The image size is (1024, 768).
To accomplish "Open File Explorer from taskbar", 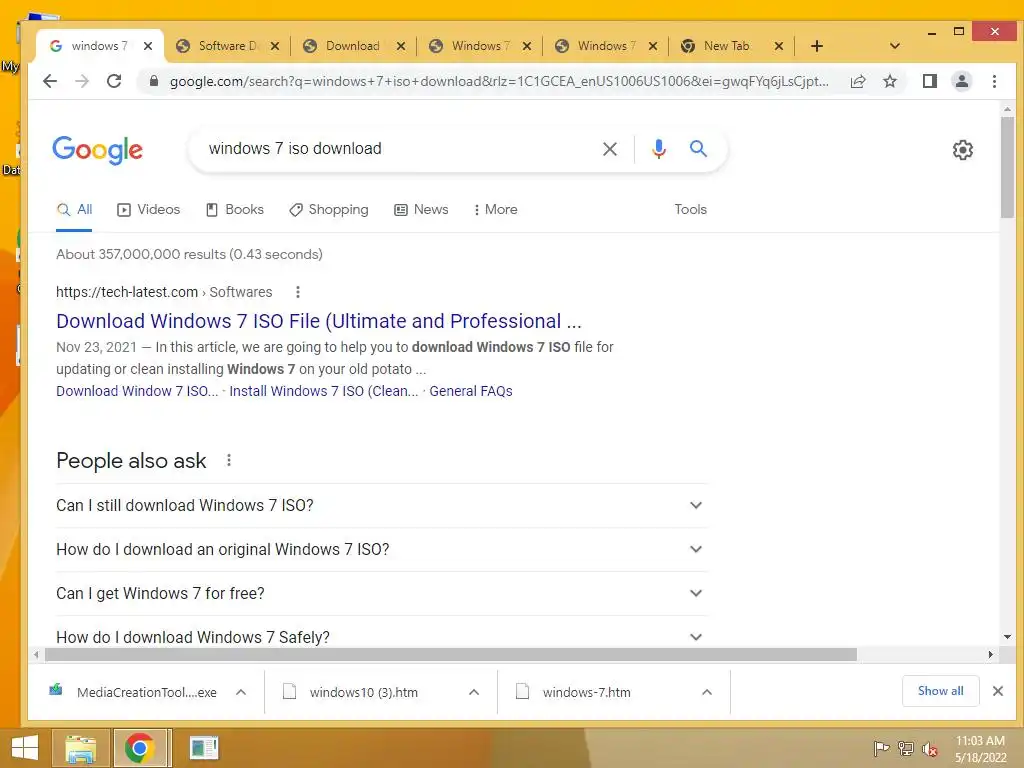I will tap(80, 748).
